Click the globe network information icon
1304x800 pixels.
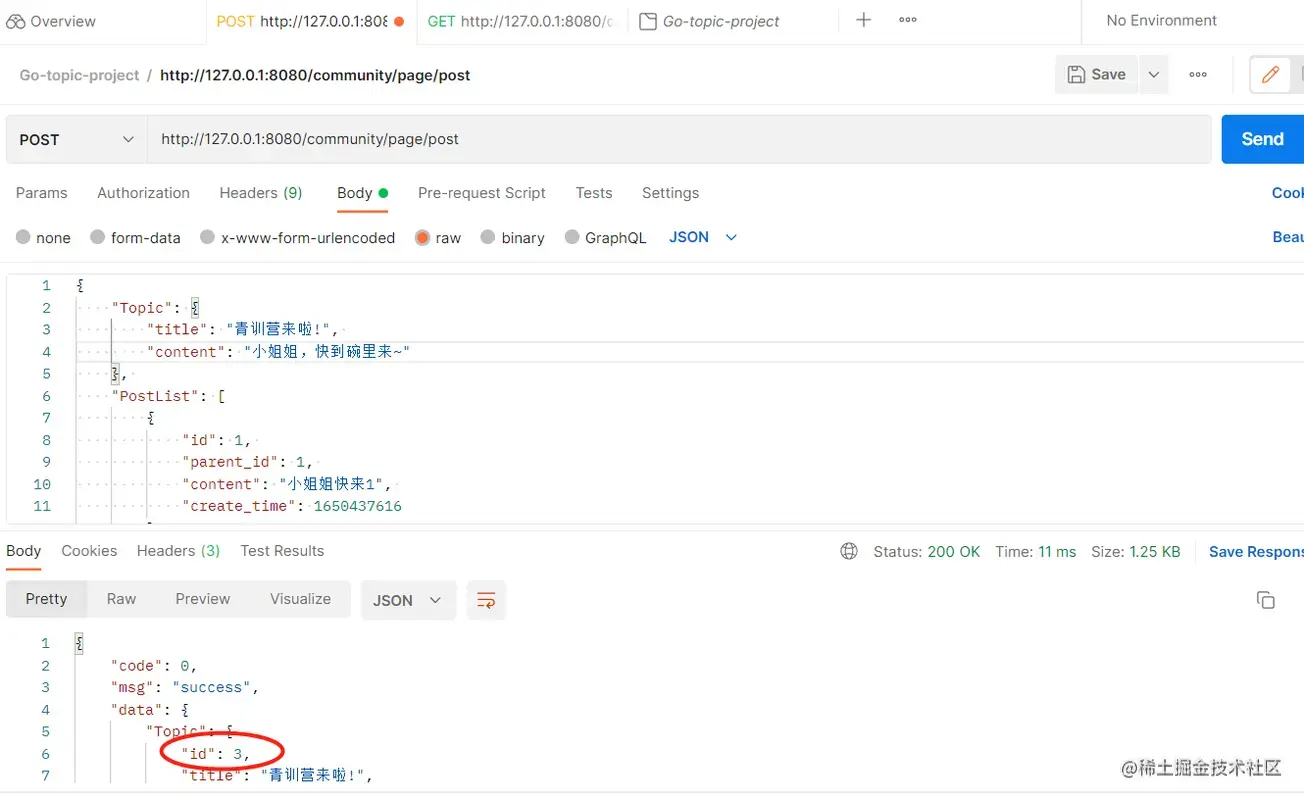click(849, 551)
